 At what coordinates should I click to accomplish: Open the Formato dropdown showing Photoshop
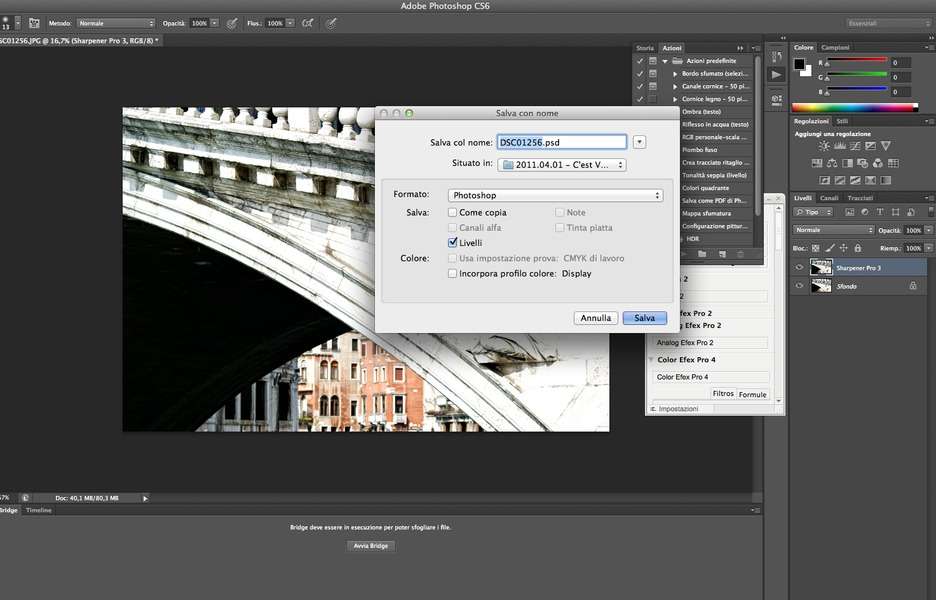coord(554,195)
